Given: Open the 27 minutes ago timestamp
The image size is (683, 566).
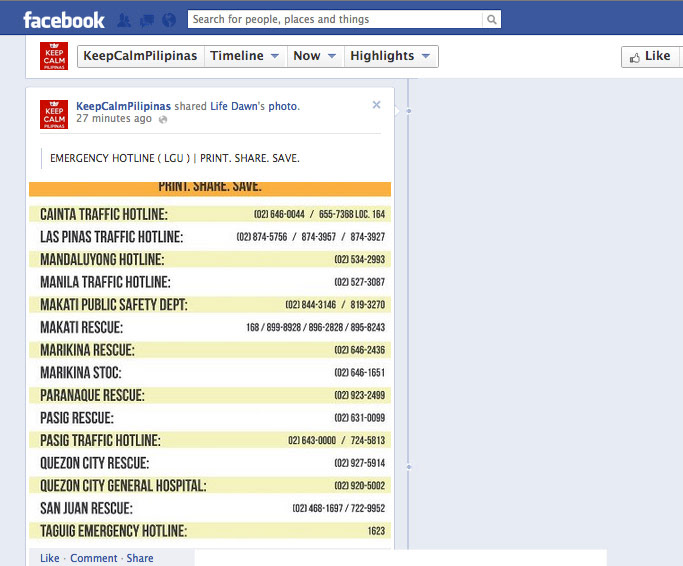Looking at the screenshot, I should [x=114, y=119].
